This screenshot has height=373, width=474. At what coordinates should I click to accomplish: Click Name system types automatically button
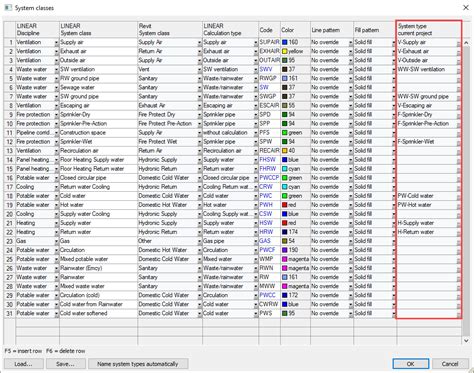(138, 364)
